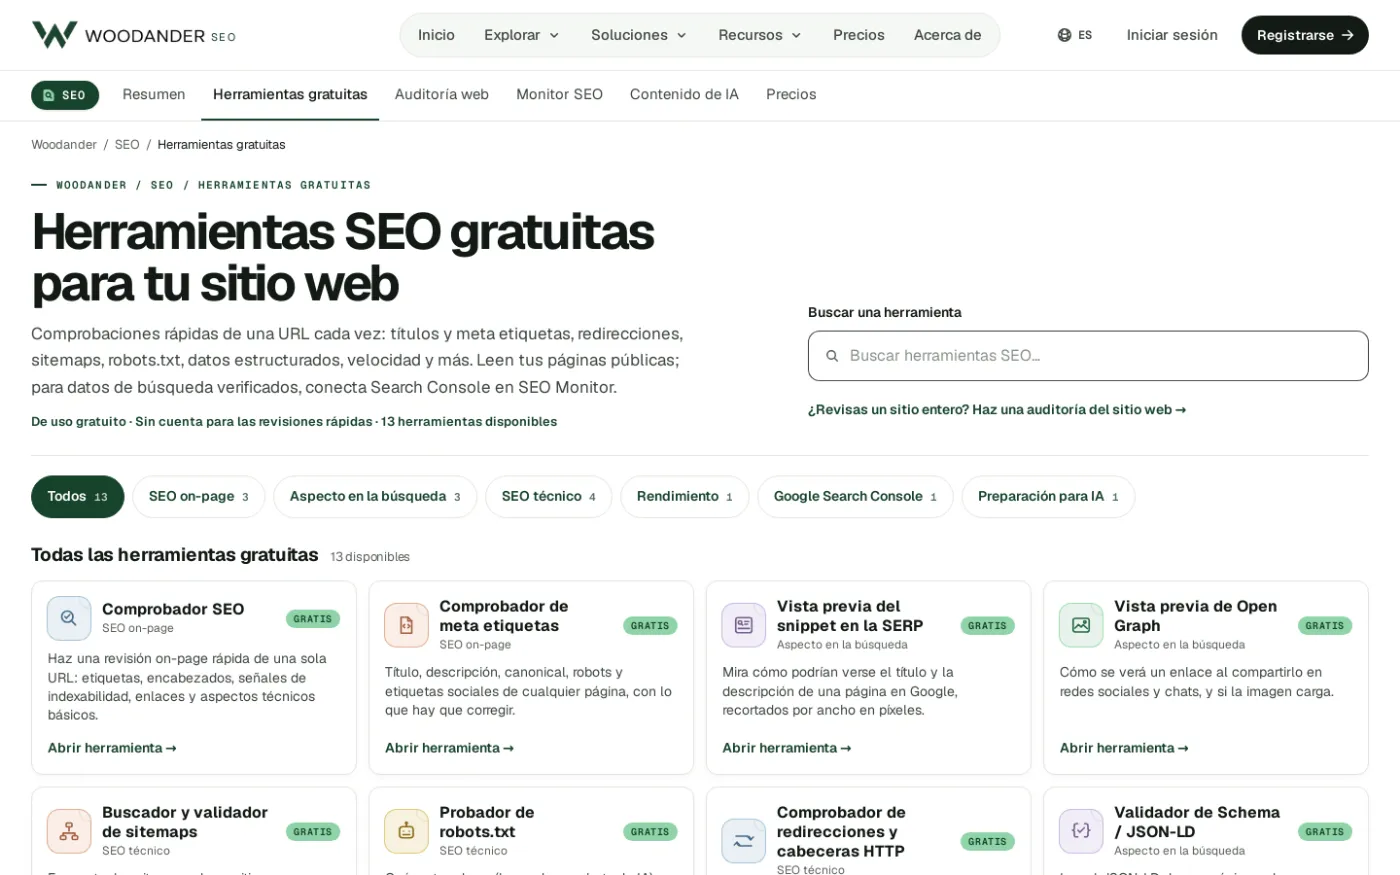
Task: Open the Precios tab in SEO subnav
Action: pos(791,95)
